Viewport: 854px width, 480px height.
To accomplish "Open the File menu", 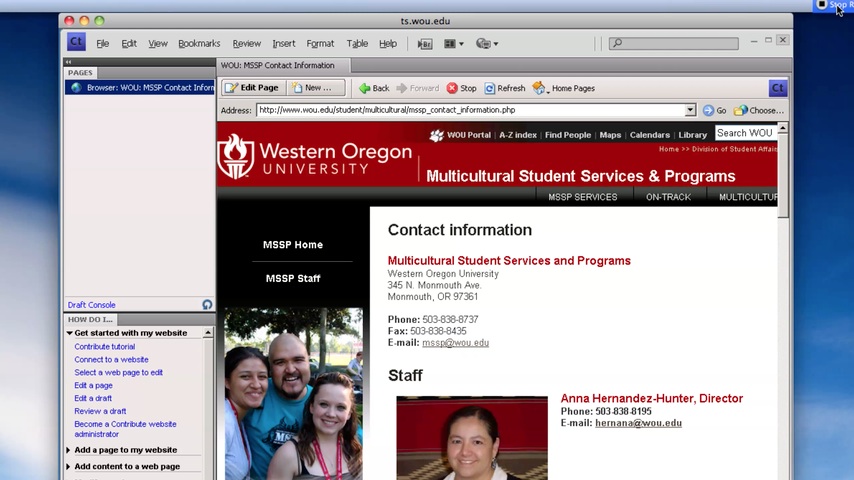I will [x=103, y=44].
